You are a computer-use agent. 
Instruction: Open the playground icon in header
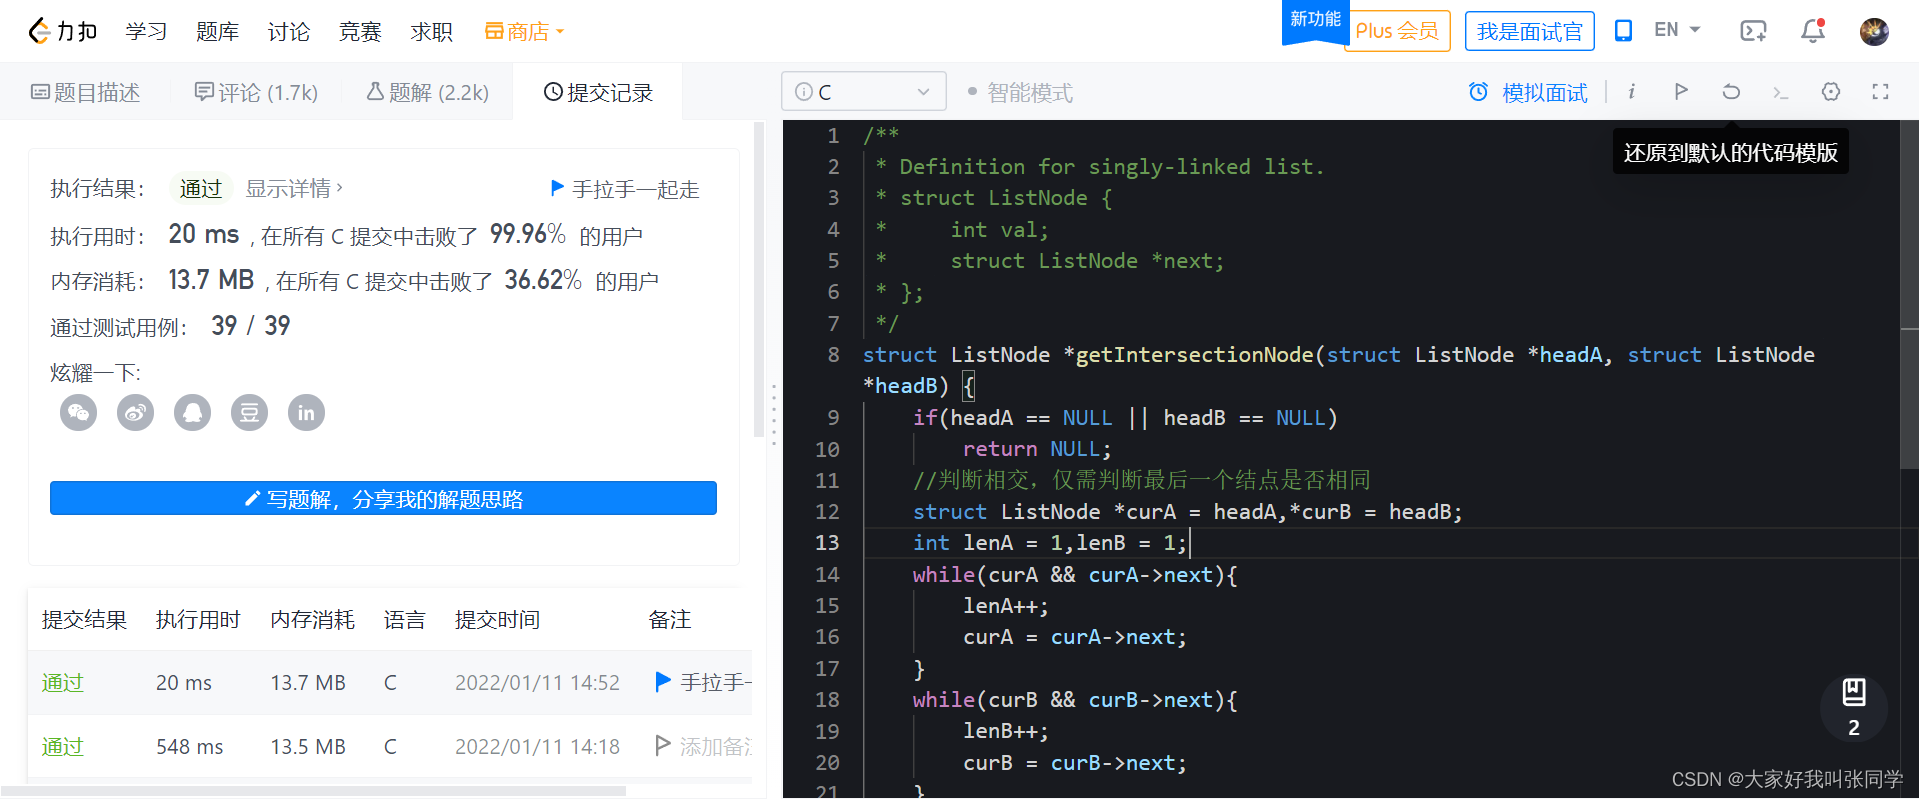[1753, 31]
